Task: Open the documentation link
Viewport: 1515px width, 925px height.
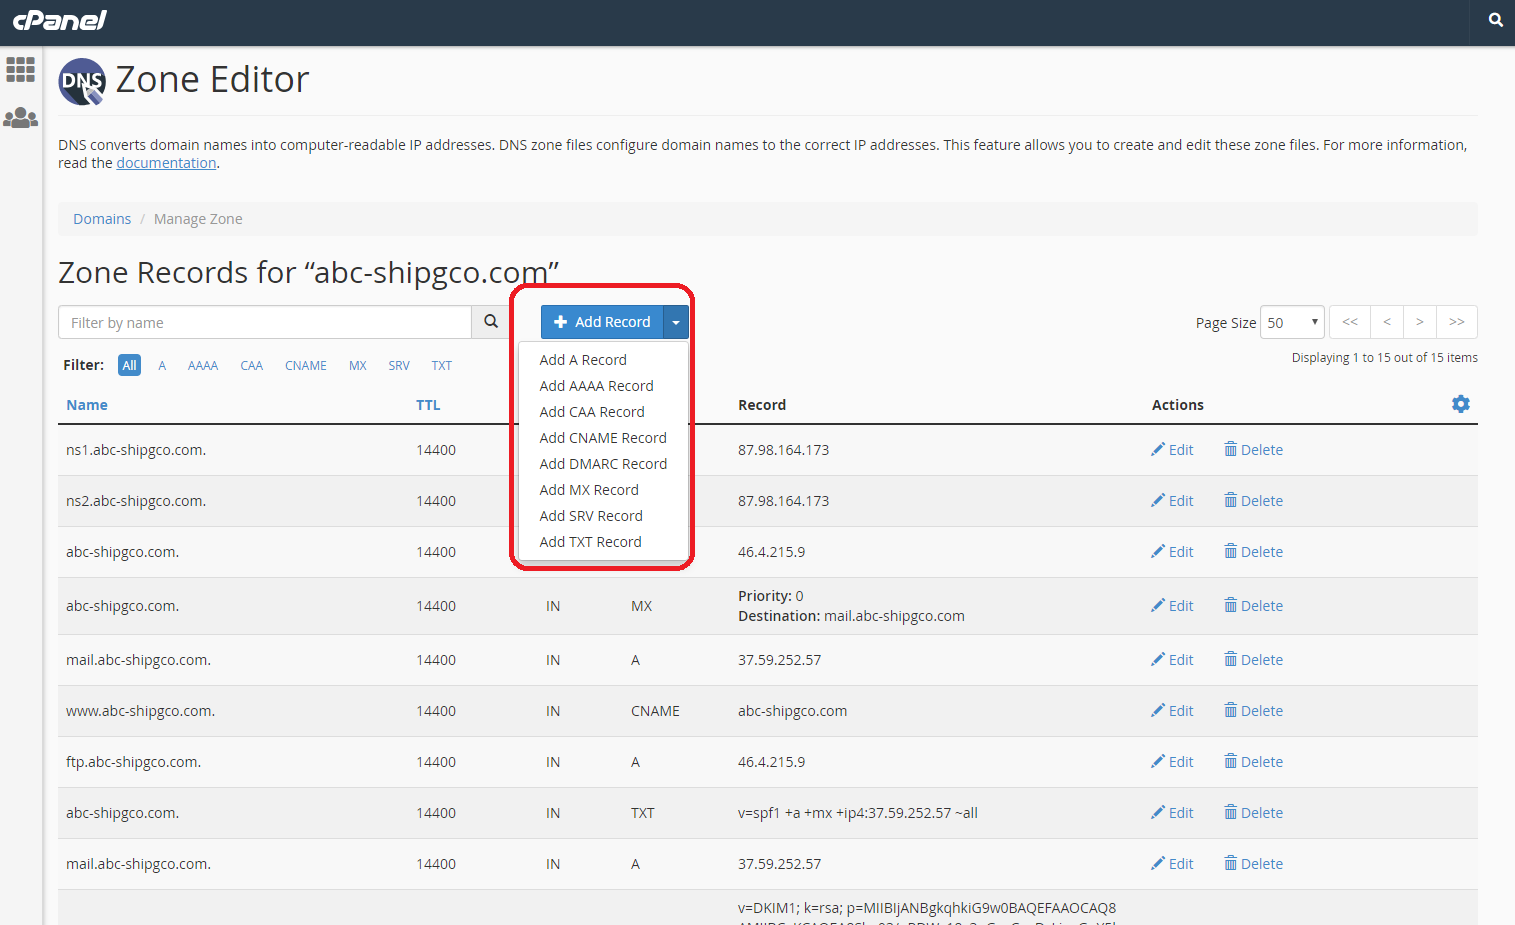Action: [166, 163]
